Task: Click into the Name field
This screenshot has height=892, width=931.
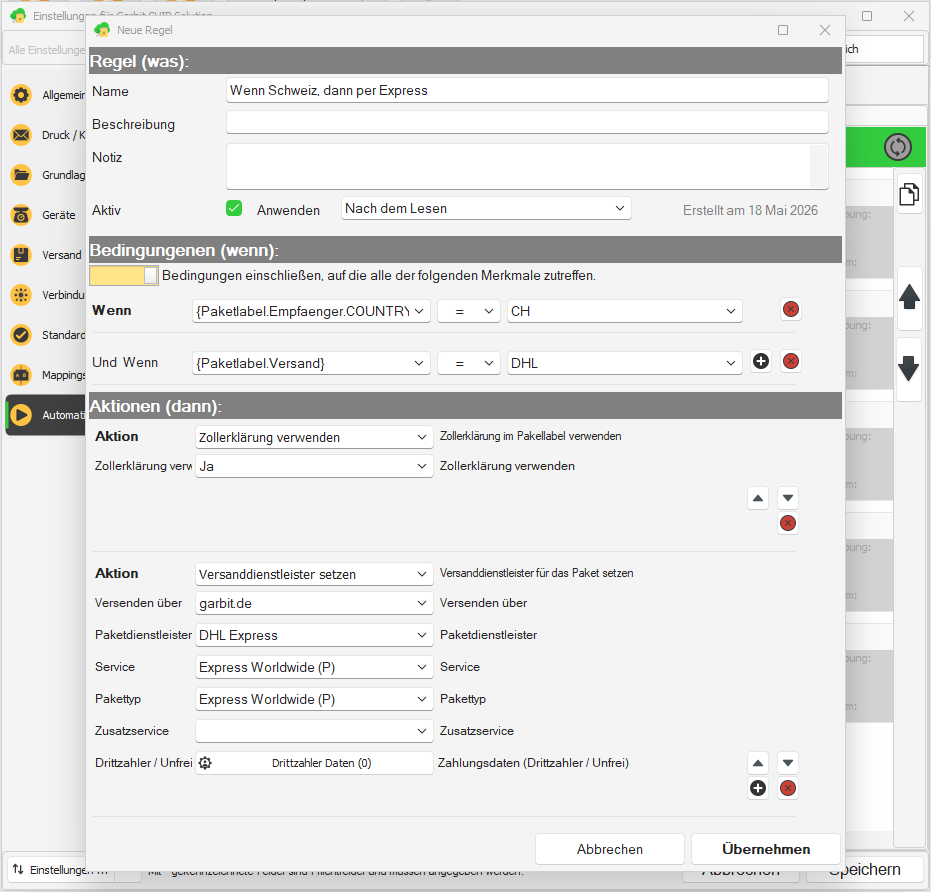Action: coord(527,90)
